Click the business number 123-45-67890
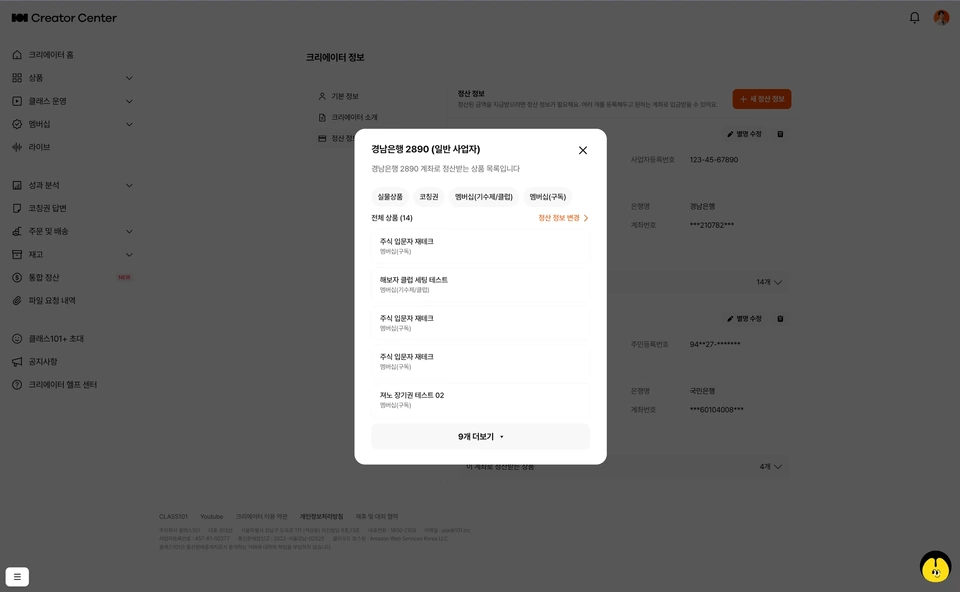 [714, 160]
